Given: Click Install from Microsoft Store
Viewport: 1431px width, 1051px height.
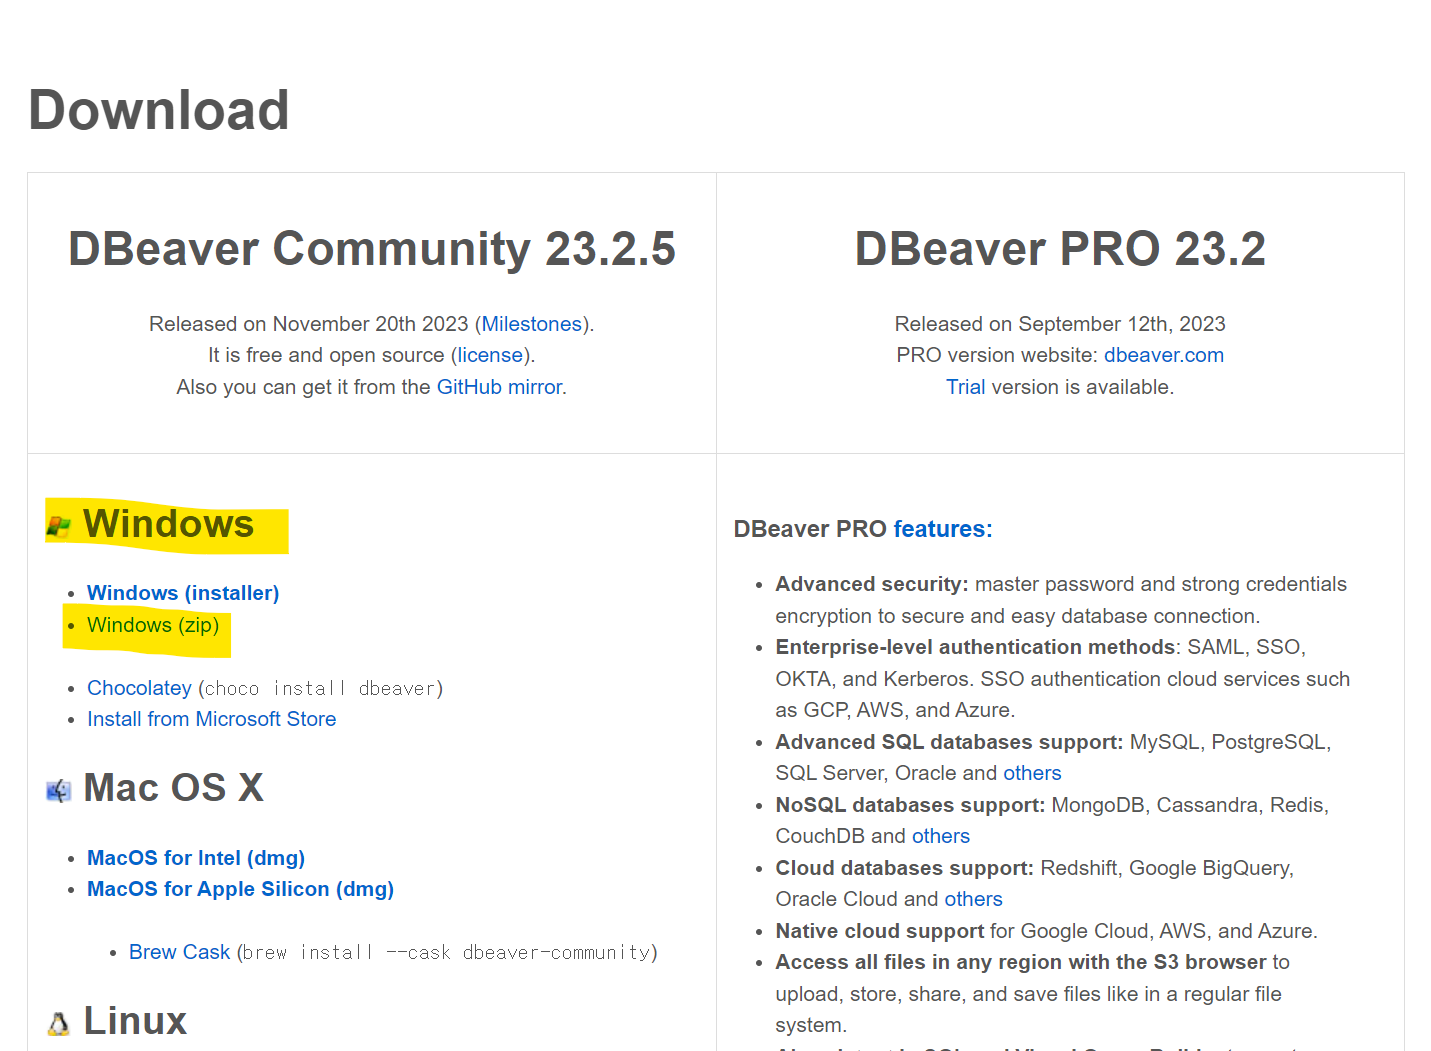Looking at the screenshot, I should pos(211,719).
